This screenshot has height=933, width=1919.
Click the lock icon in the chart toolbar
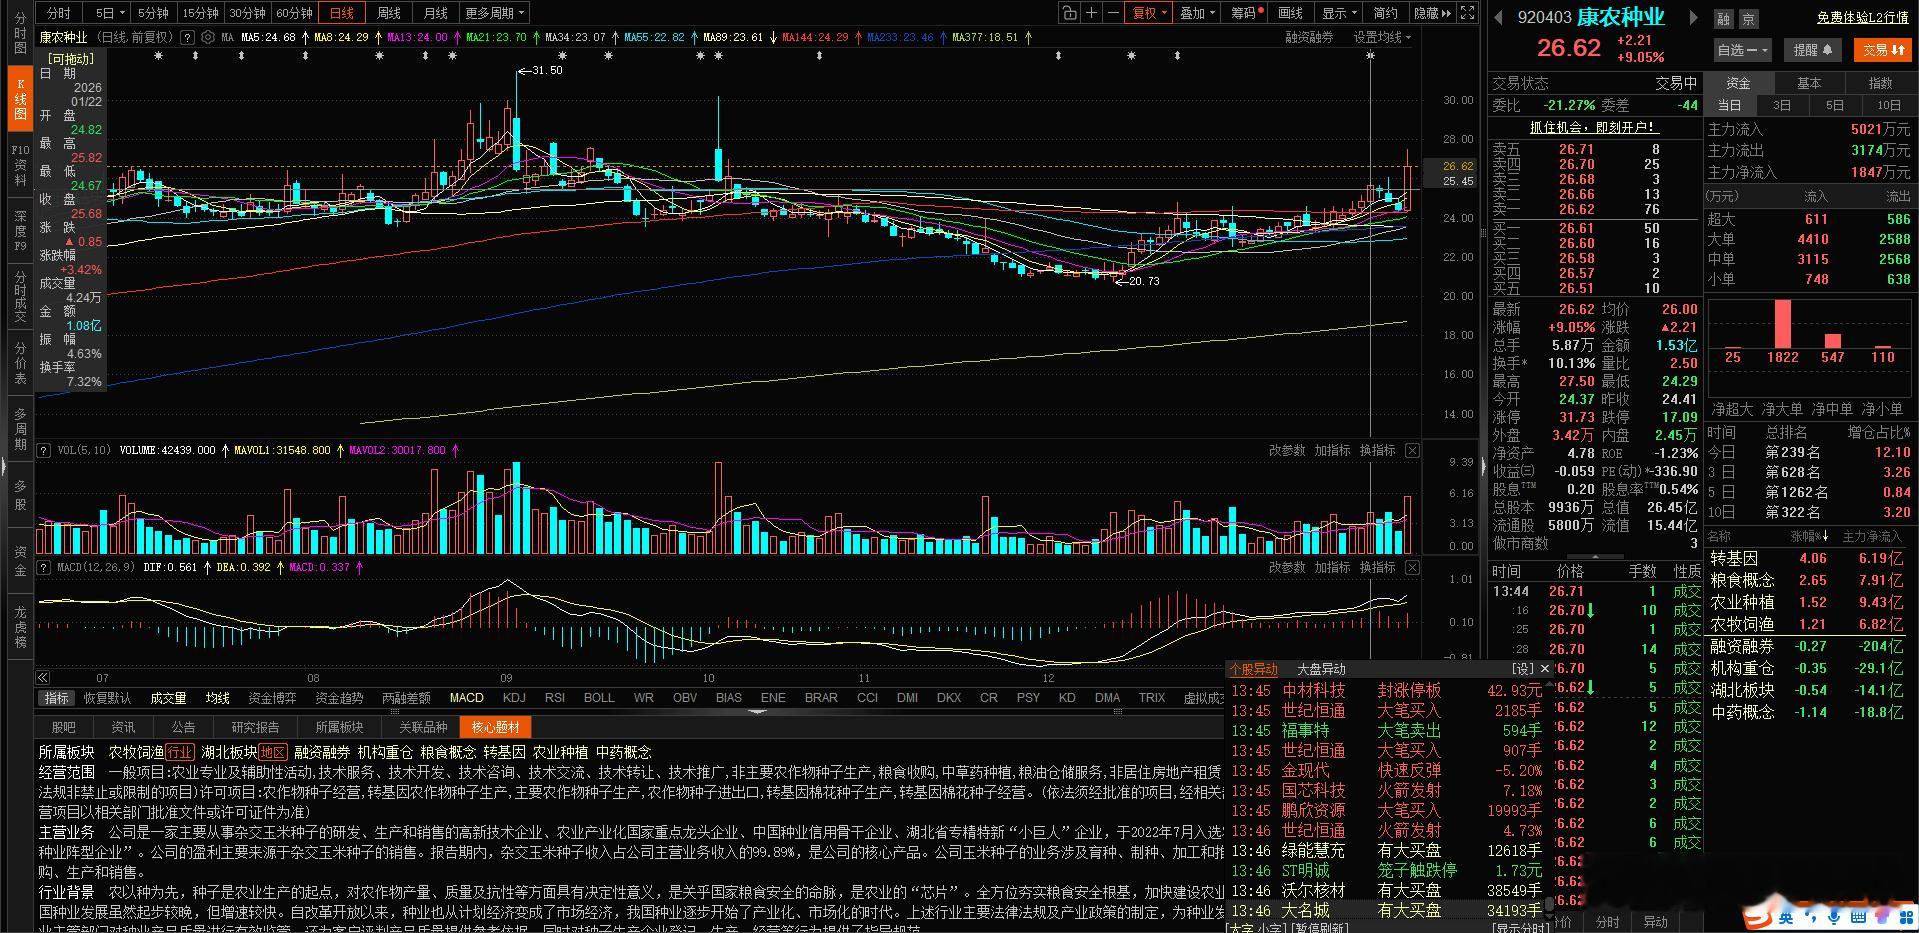point(1070,13)
